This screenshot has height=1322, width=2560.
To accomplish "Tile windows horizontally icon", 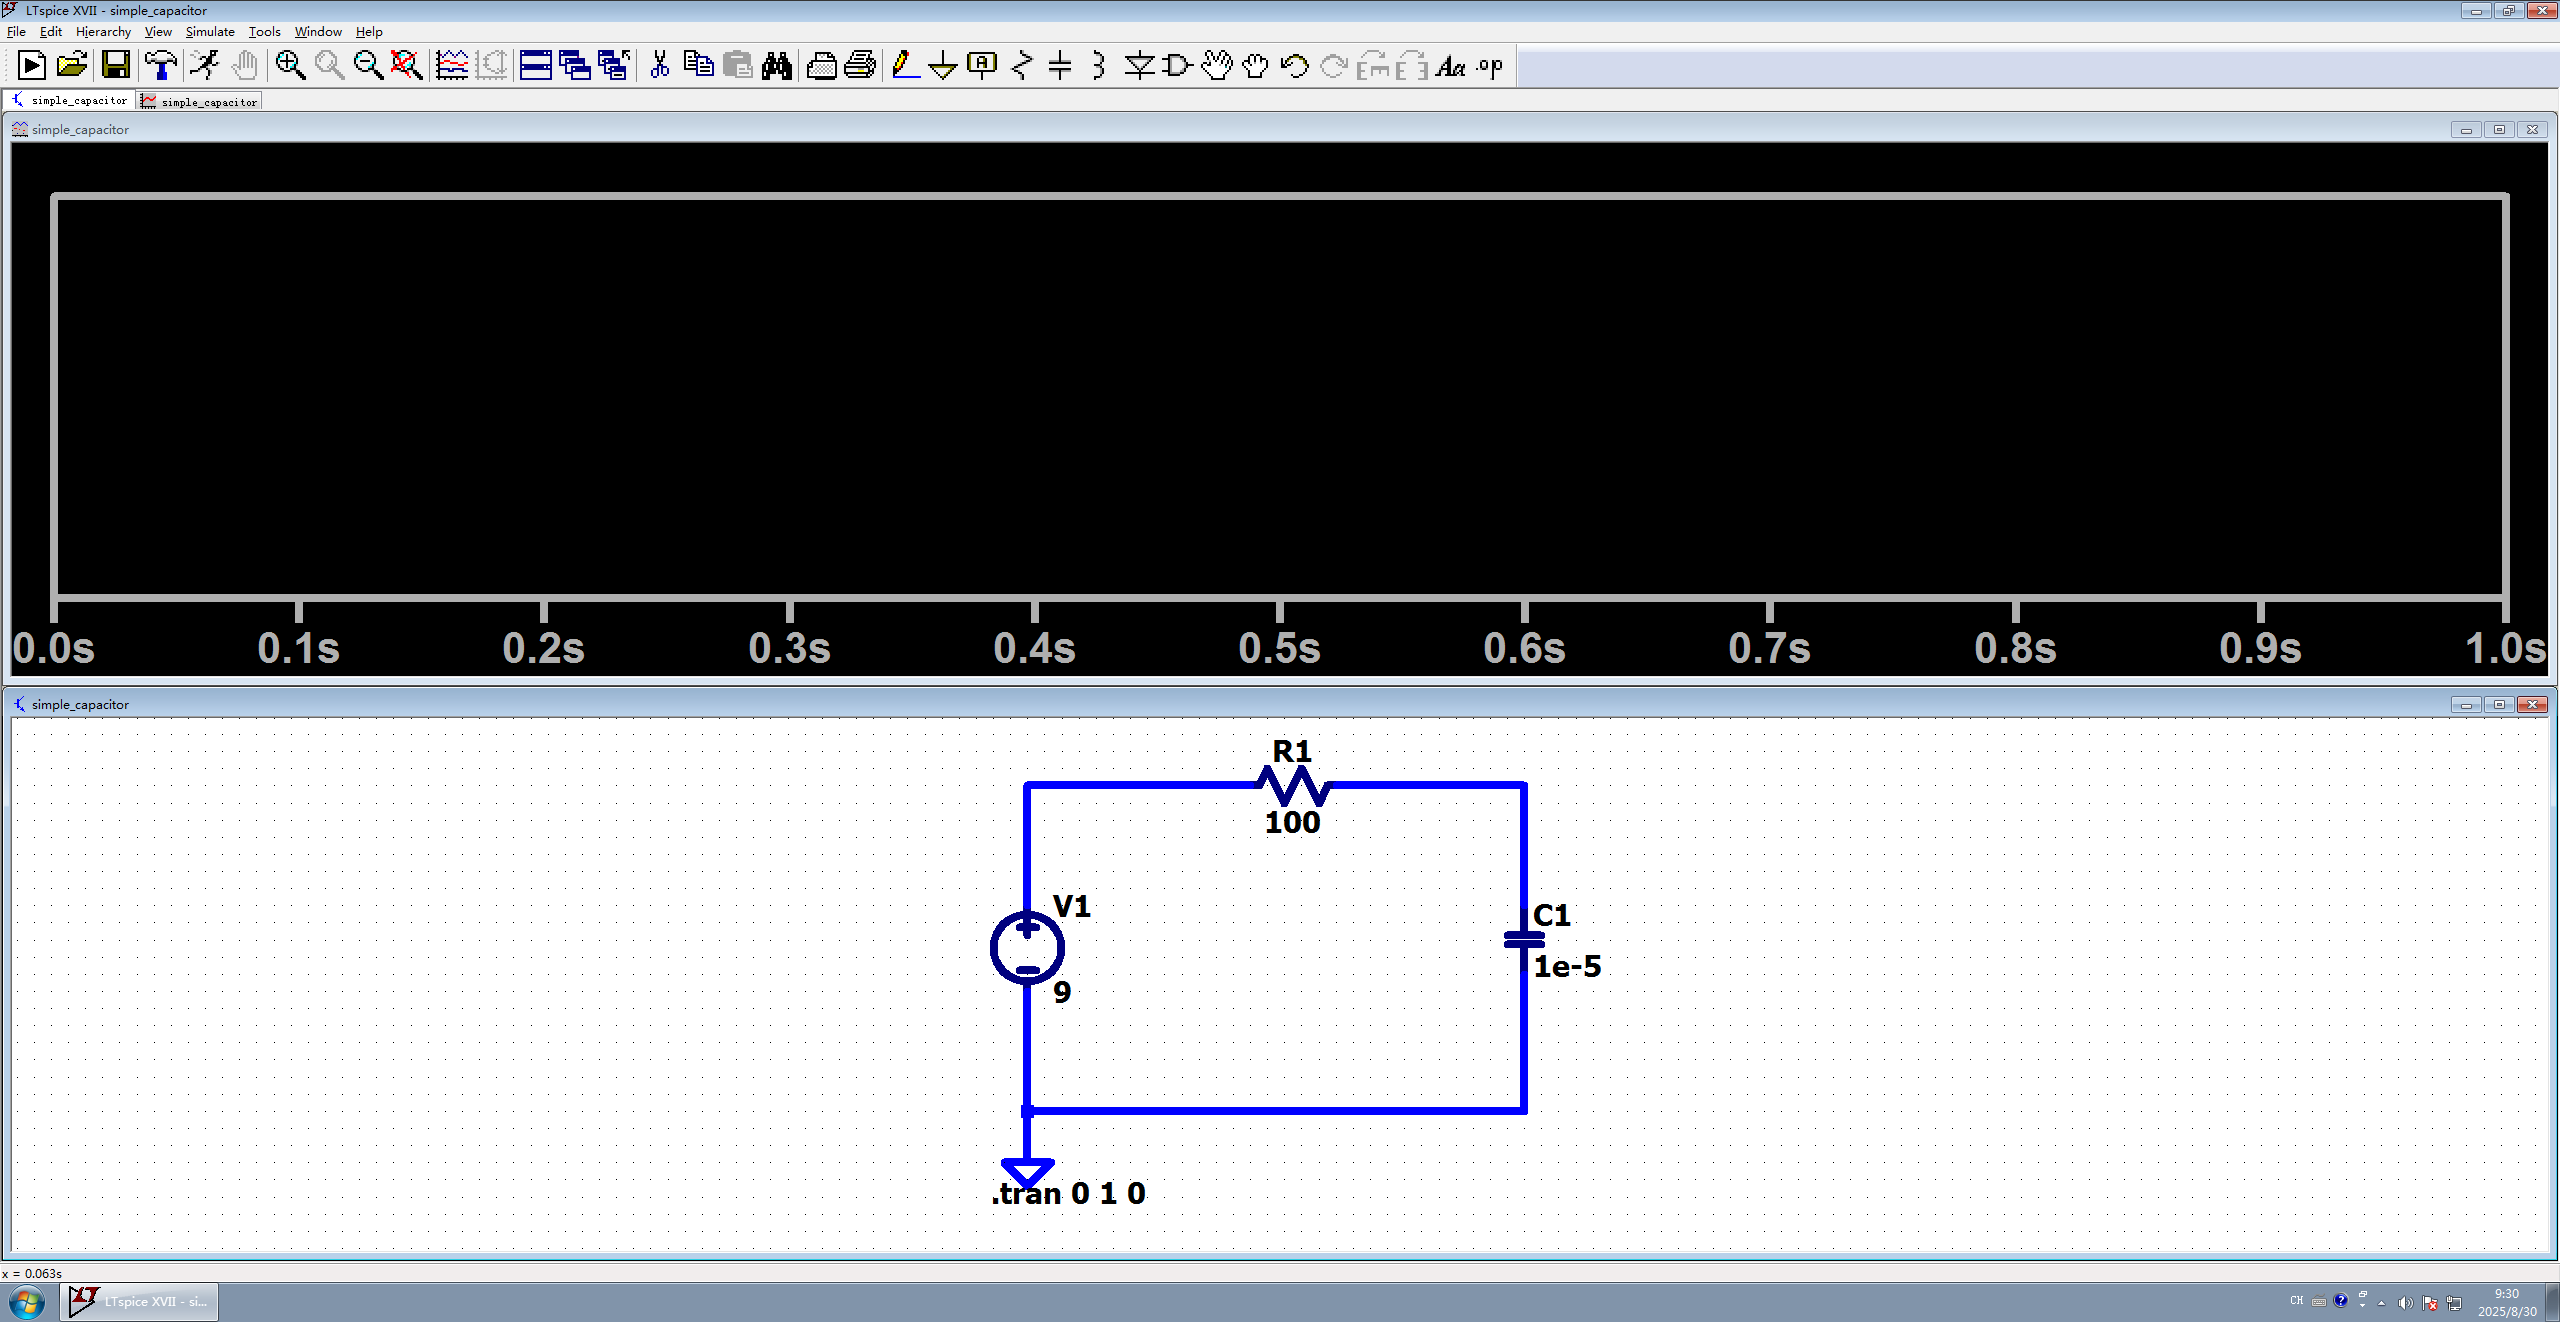I will tap(535, 66).
